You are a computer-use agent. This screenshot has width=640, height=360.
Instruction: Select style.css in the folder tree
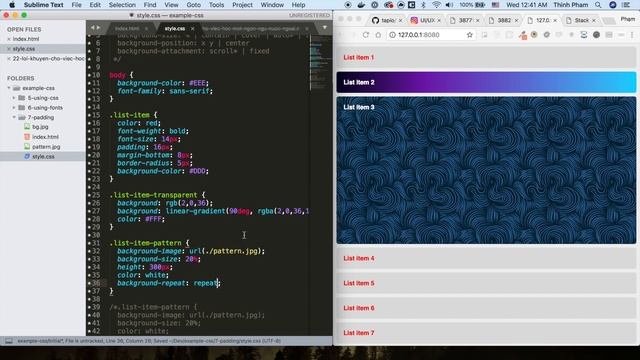pos(43,156)
